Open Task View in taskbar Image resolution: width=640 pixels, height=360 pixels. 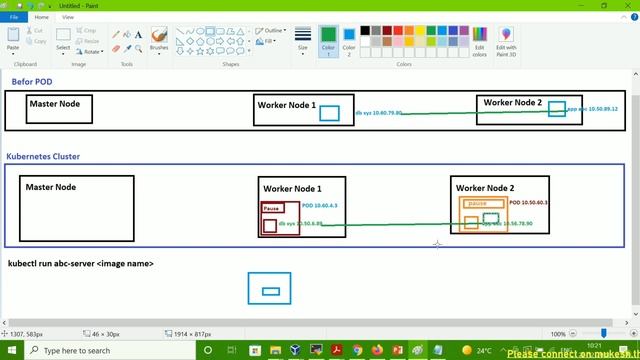click(232, 350)
